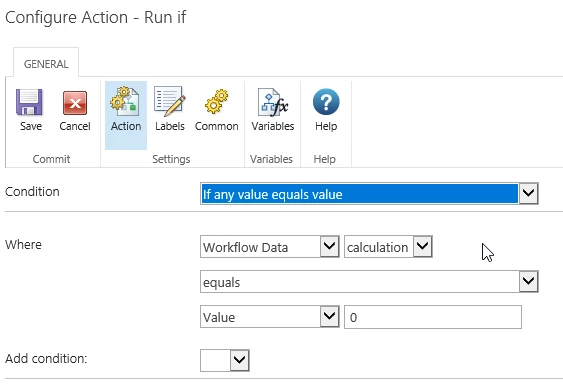Screen dimensions: 563x391
Task: Click the Commit group label
Action: tap(51, 159)
